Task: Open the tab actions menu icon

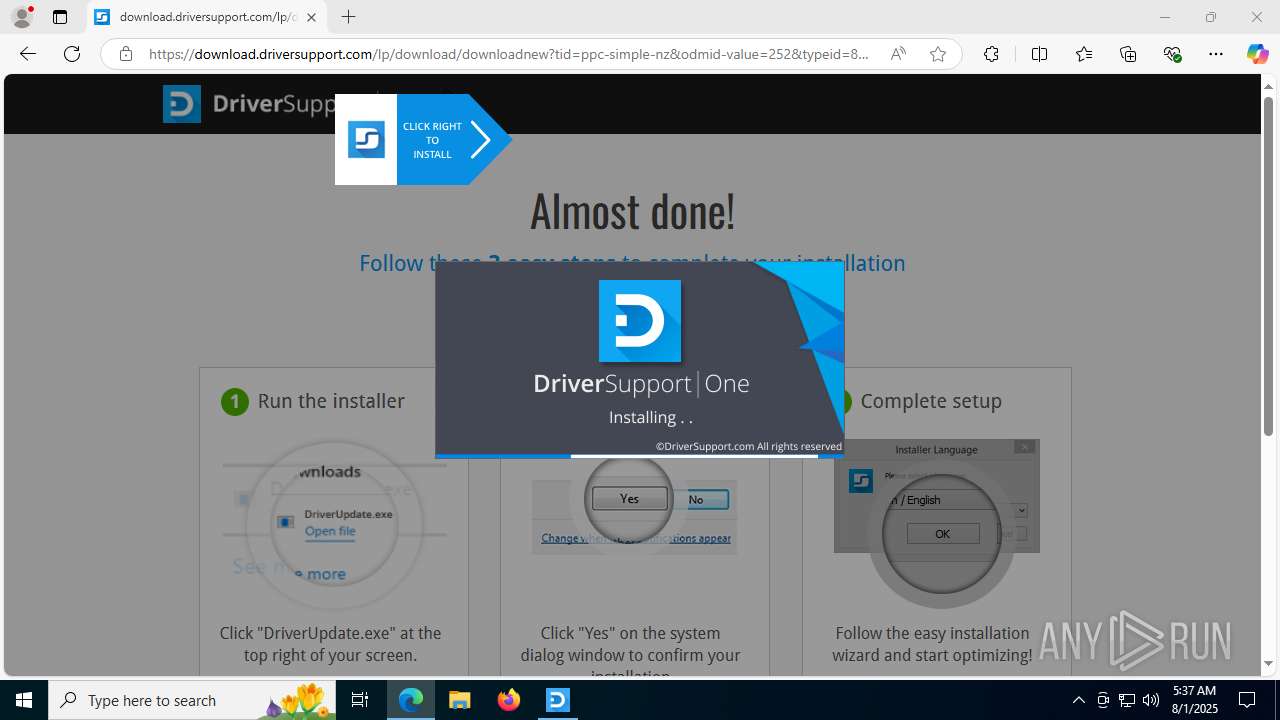Action: click(60, 17)
